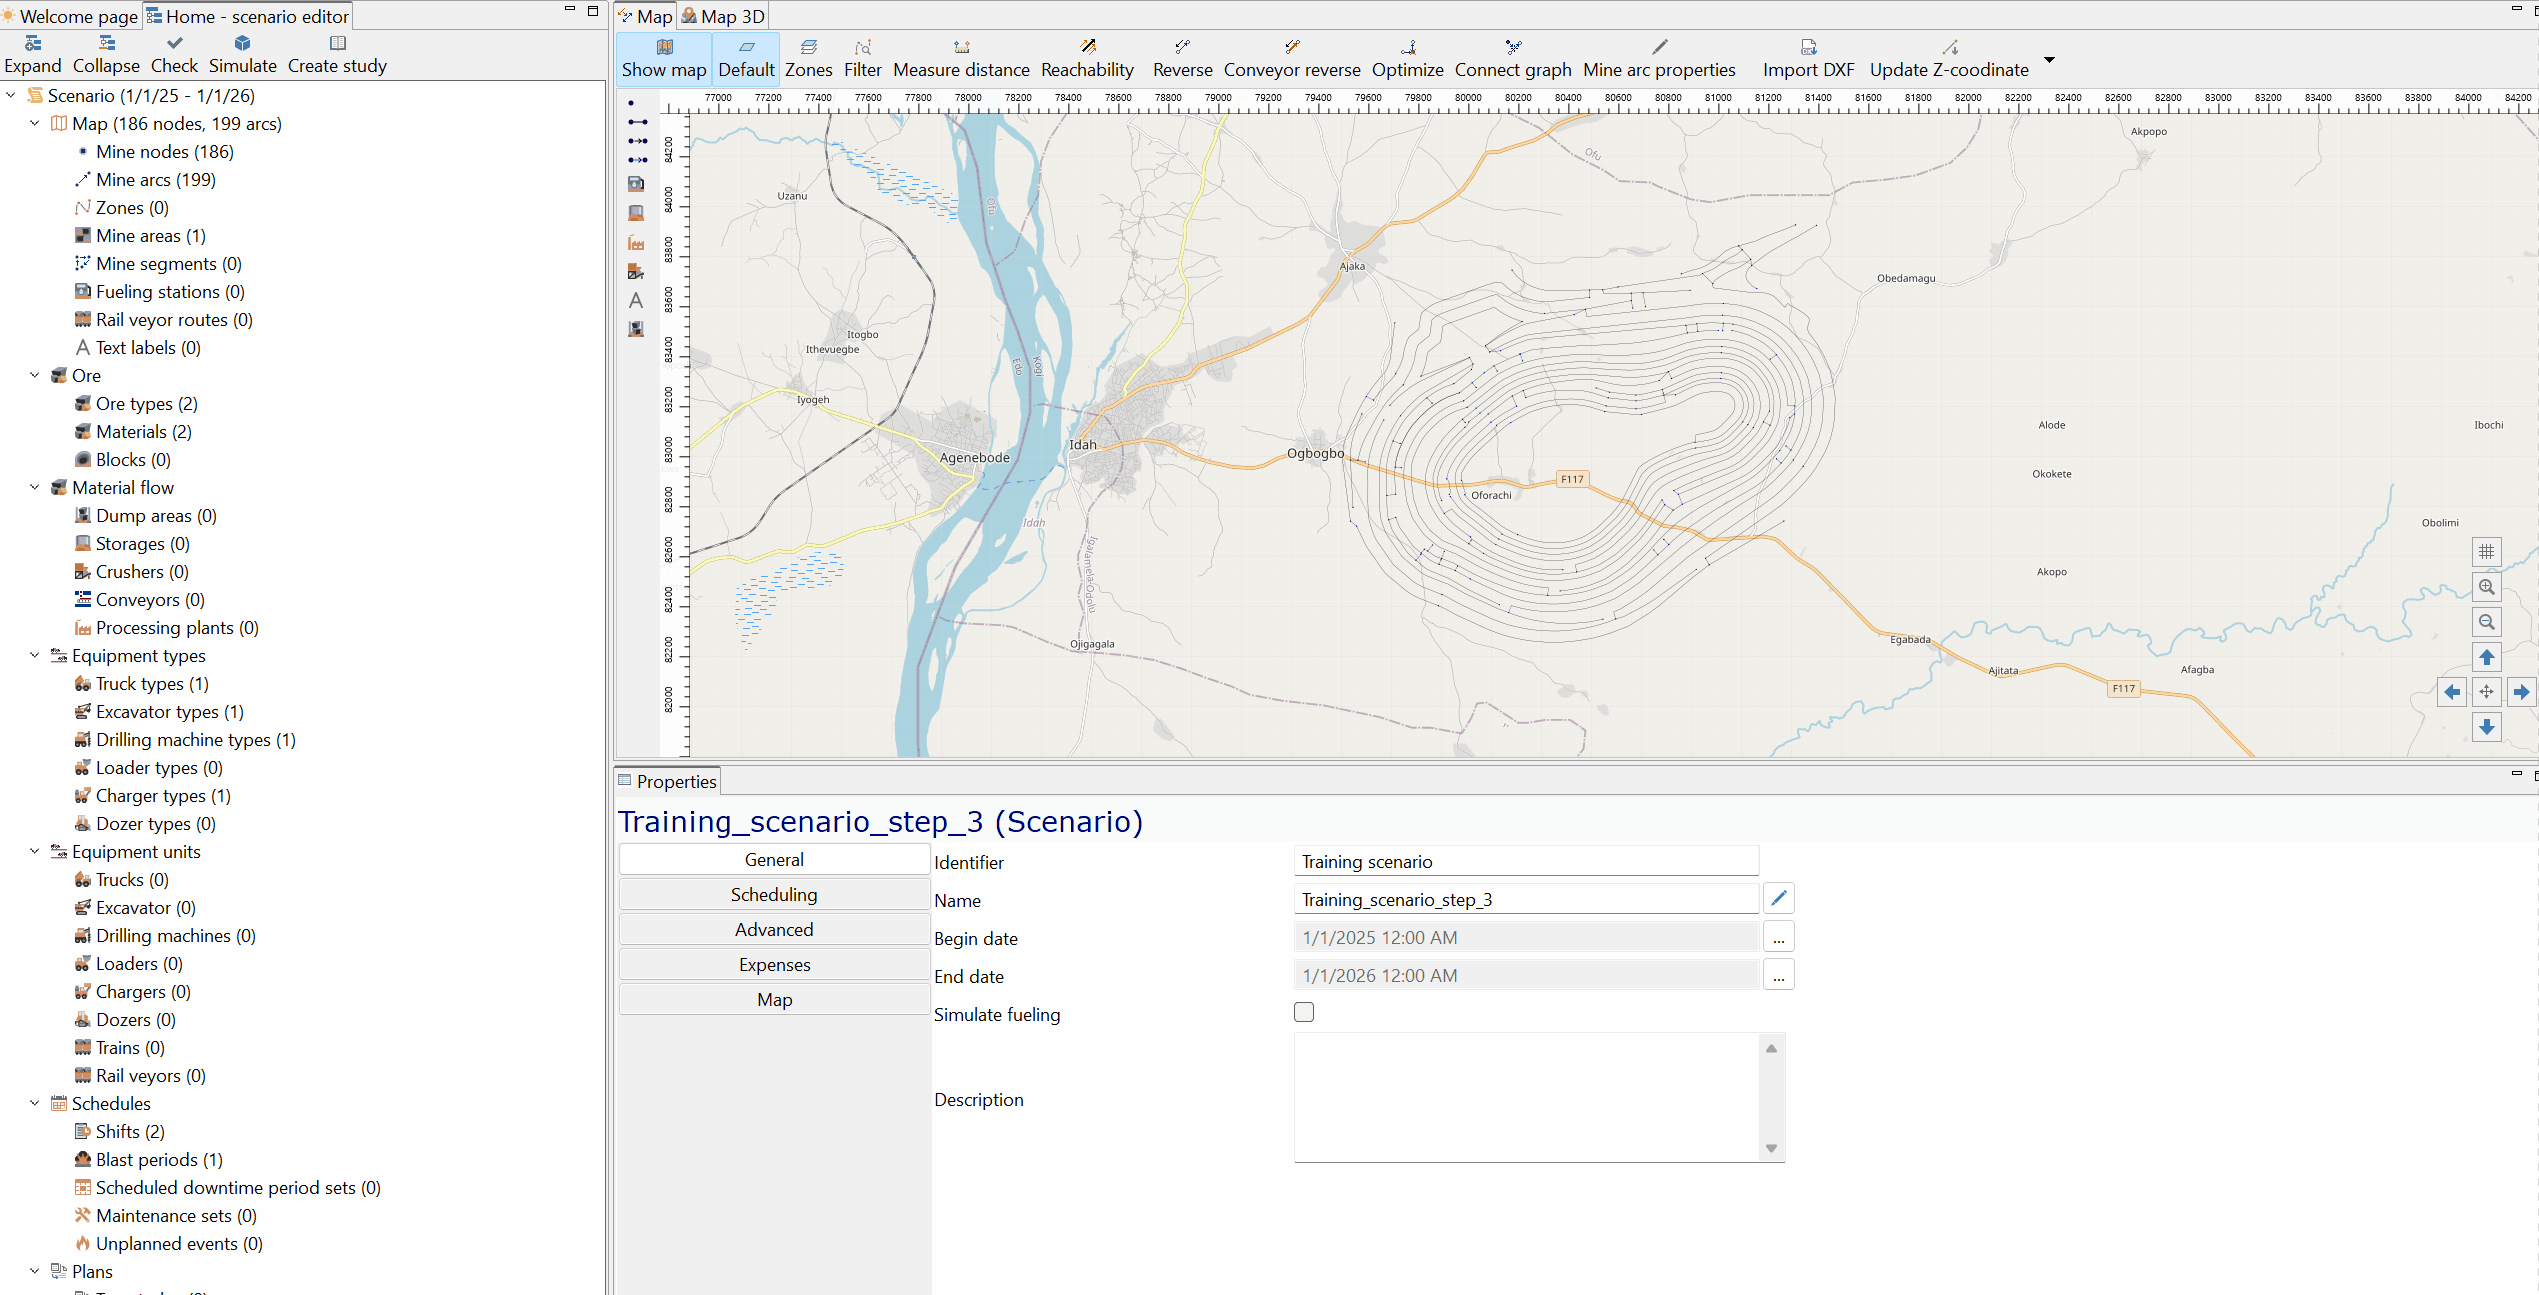
Task: Toggle the Default map mode
Action: click(x=746, y=59)
